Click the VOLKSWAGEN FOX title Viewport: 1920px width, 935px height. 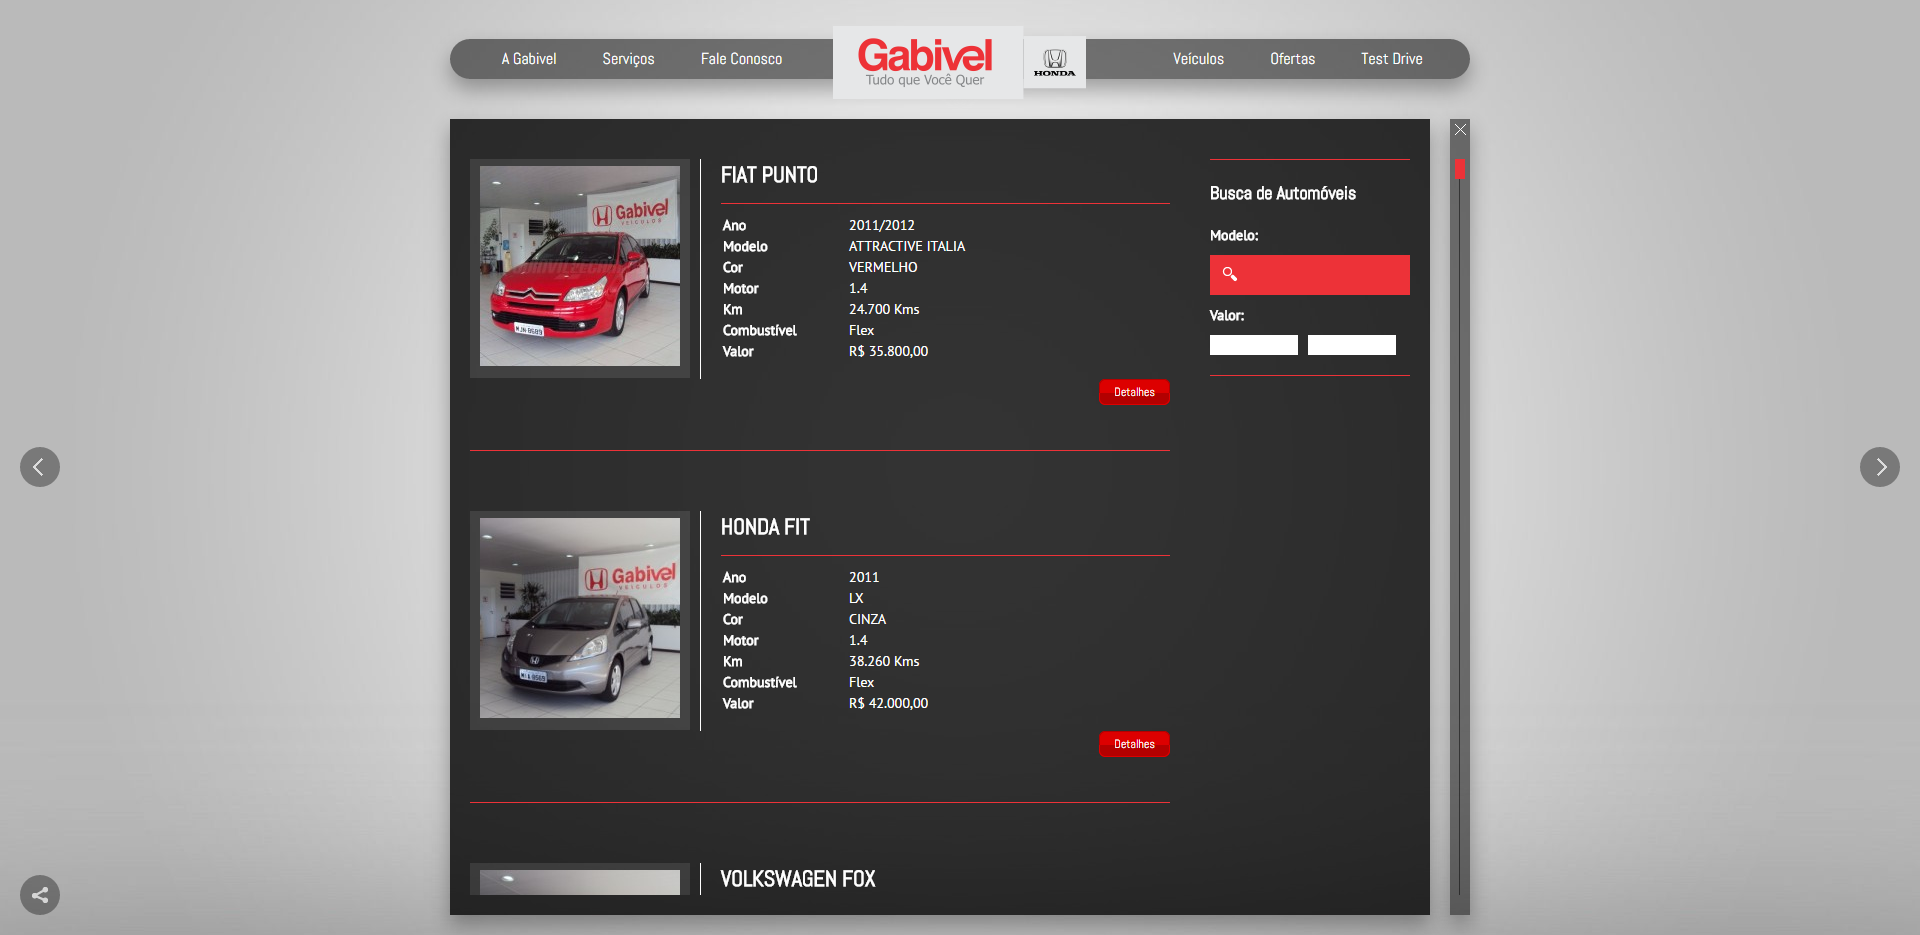point(798,879)
